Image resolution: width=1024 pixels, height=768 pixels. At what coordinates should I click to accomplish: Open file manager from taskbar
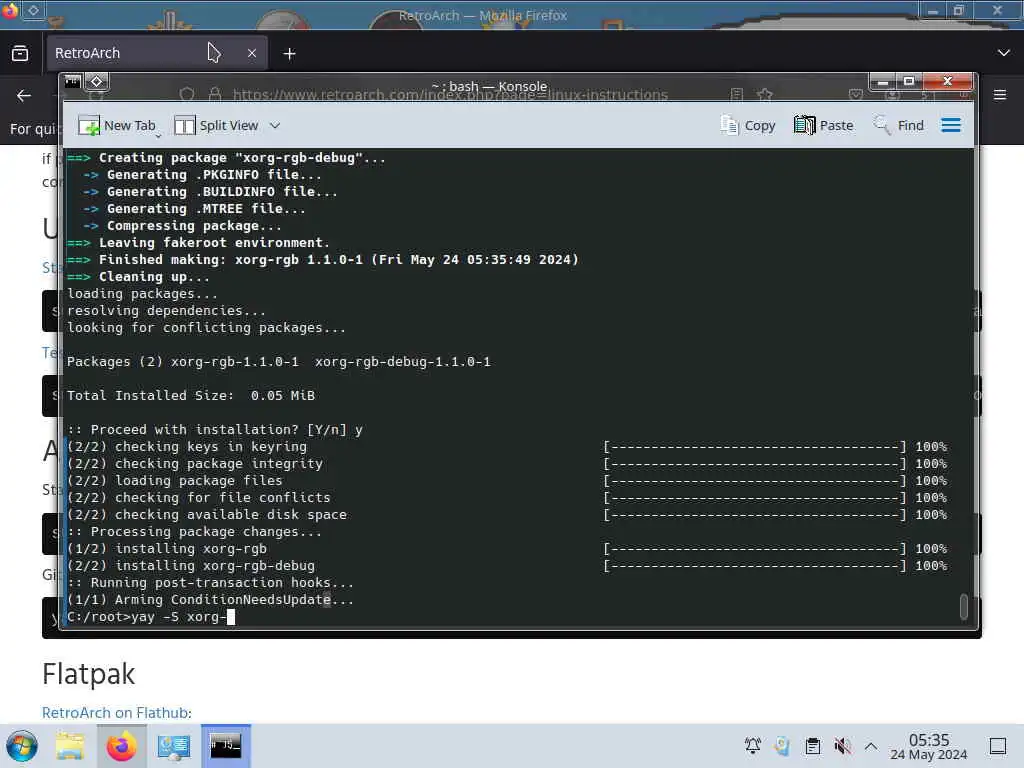tap(69, 746)
